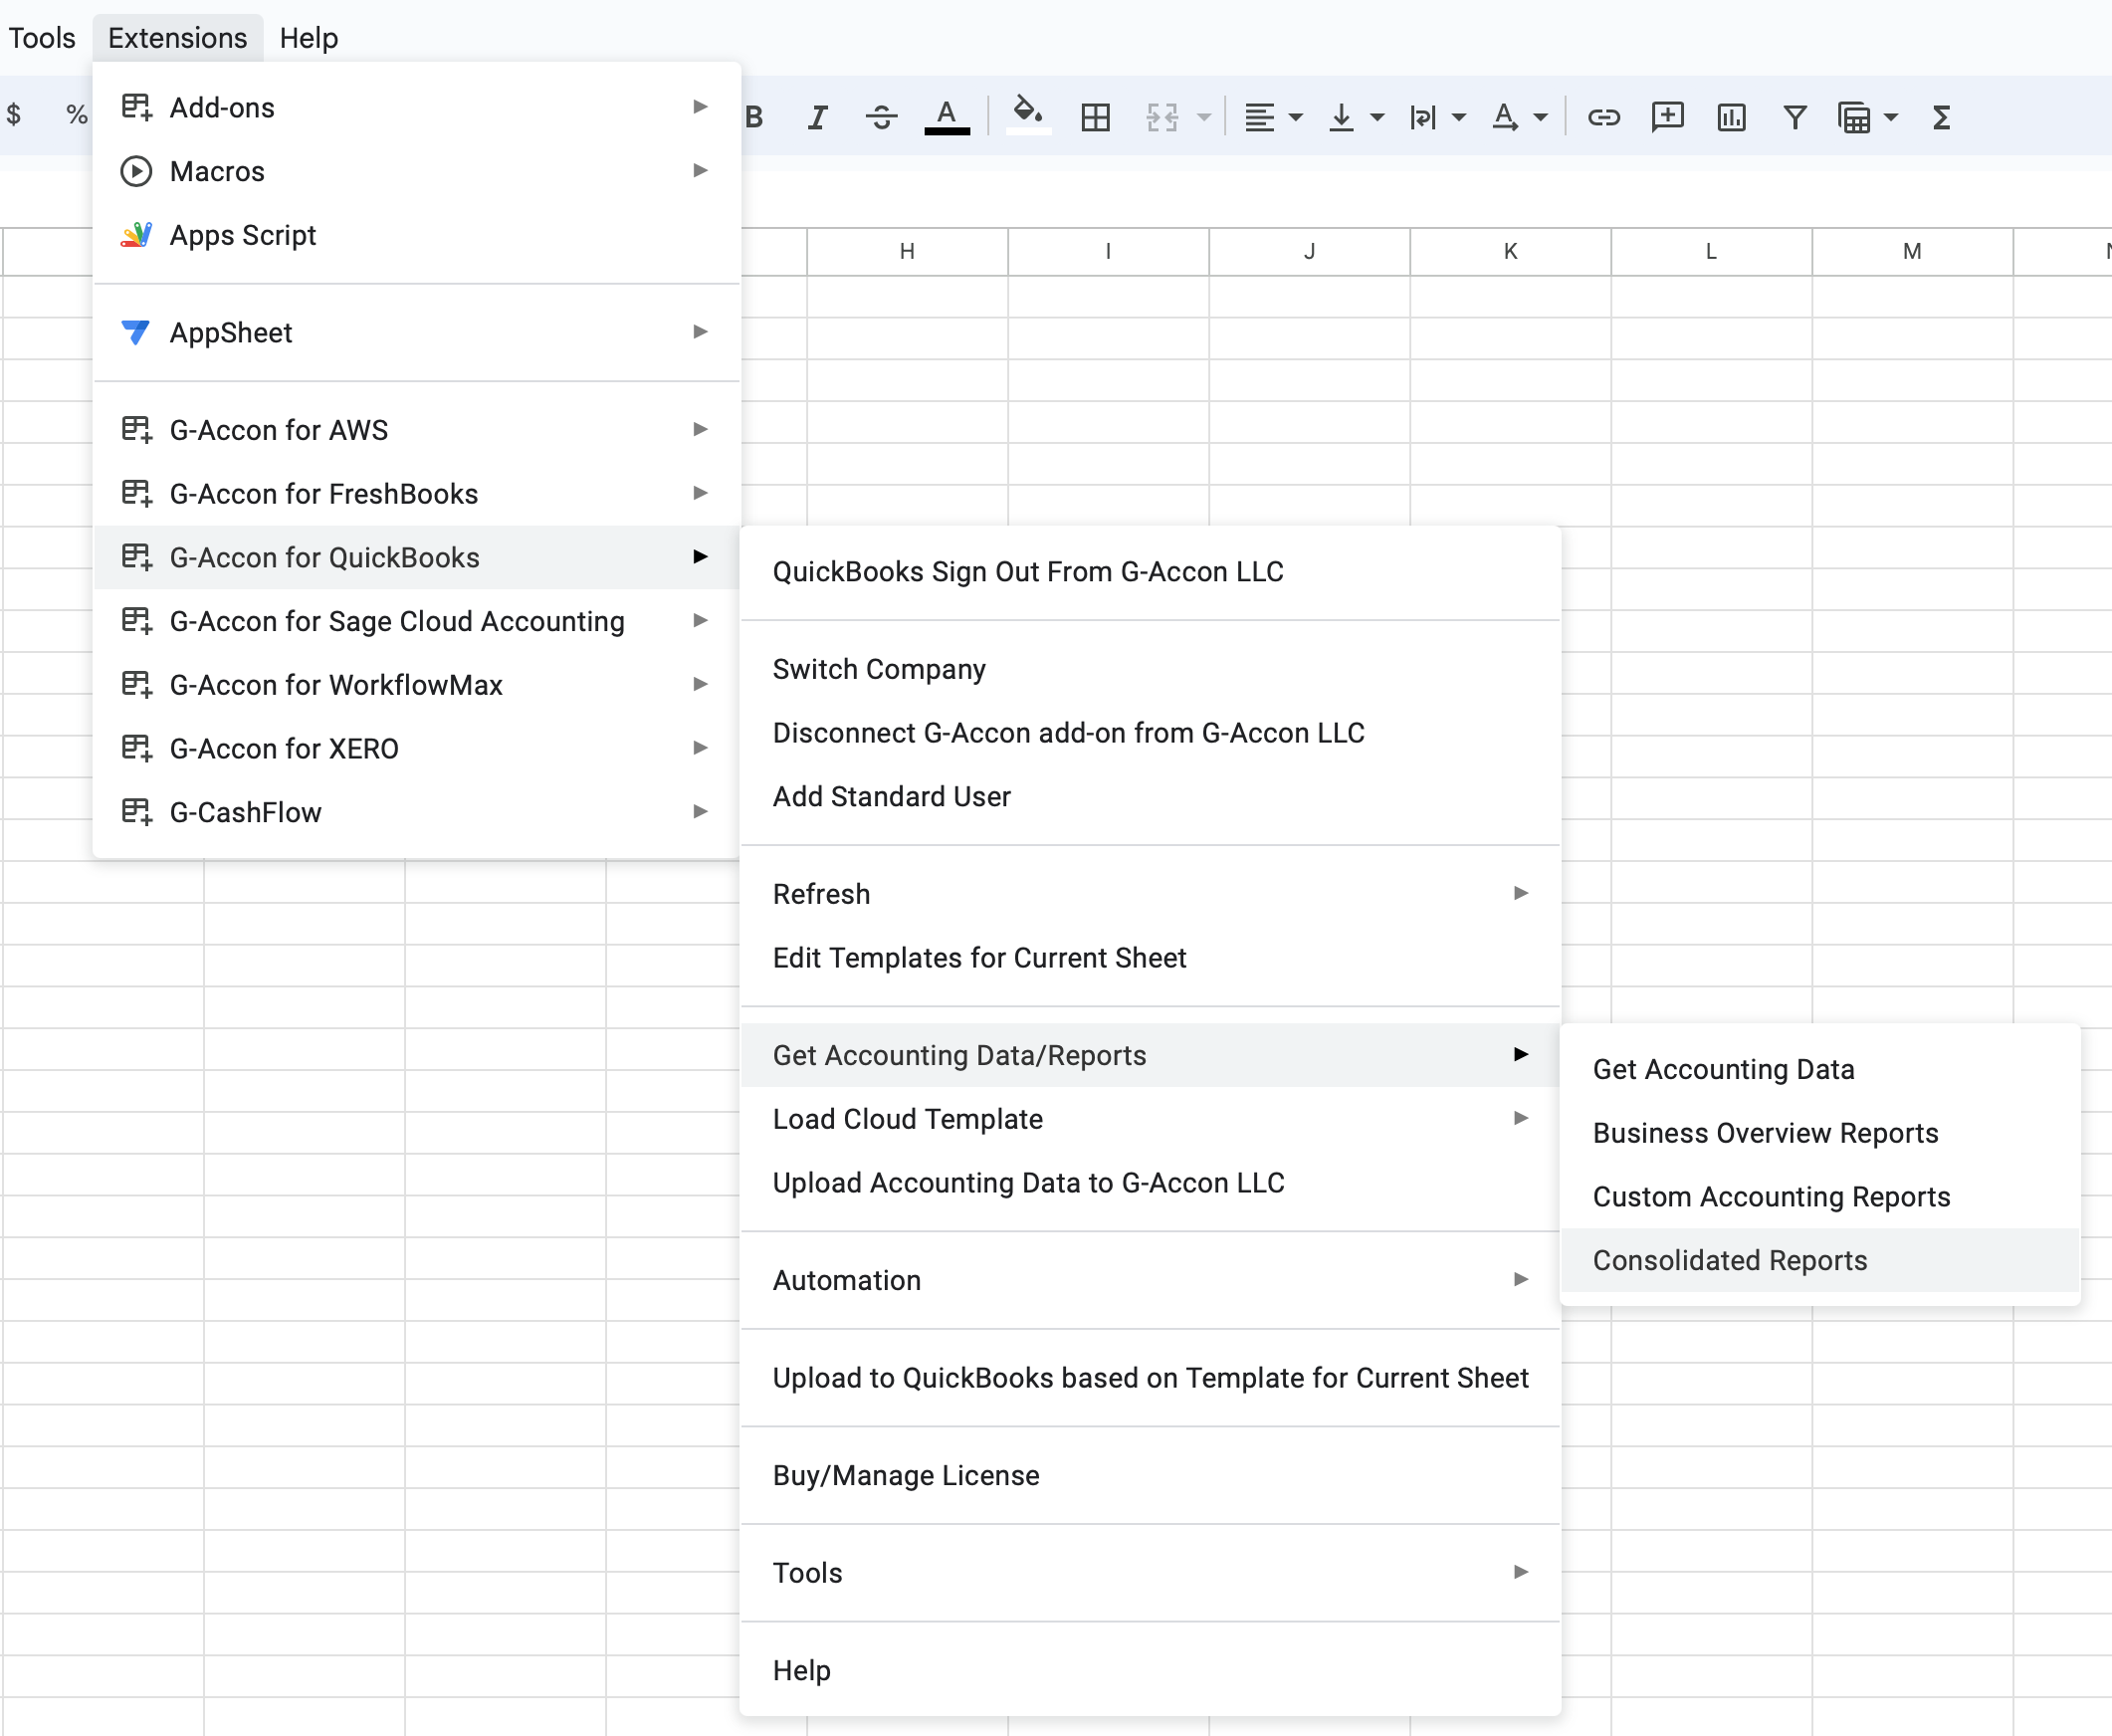
Task: Choose Custom Accounting Reports
Action: pyautogui.click(x=1820, y=1197)
